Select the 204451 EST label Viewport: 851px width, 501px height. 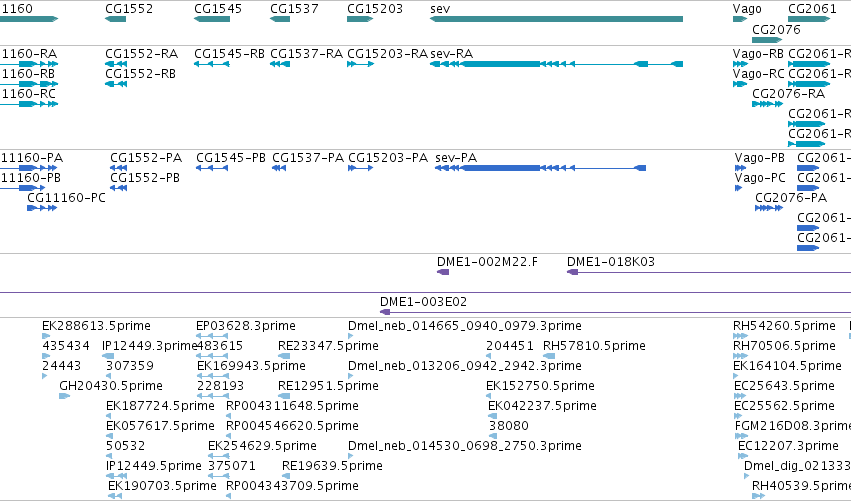pos(510,346)
